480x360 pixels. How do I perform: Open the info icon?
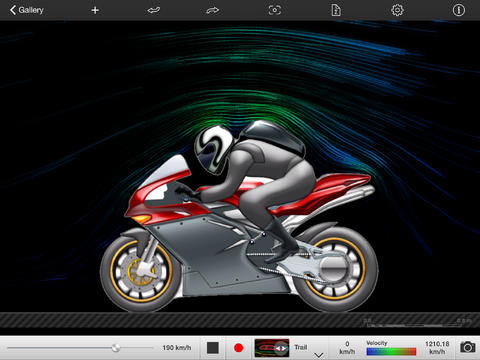click(x=459, y=10)
